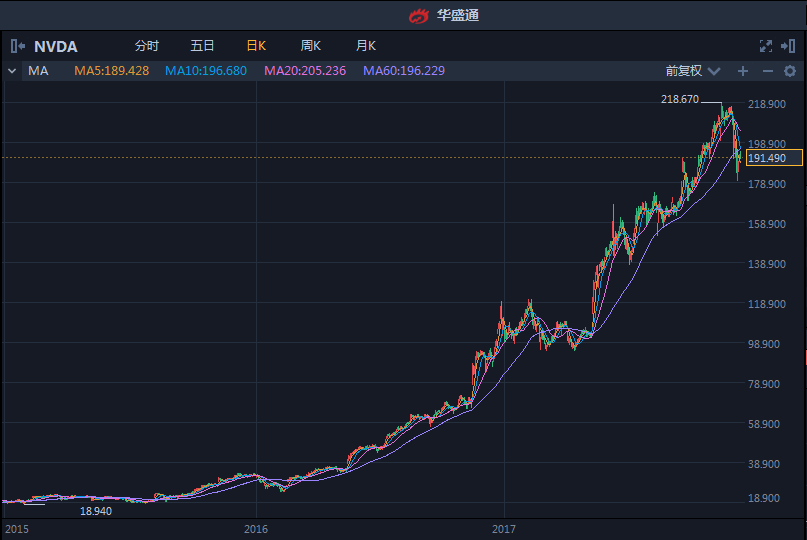
Task: Zoom out chart with minus icon
Action: click(767, 71)
